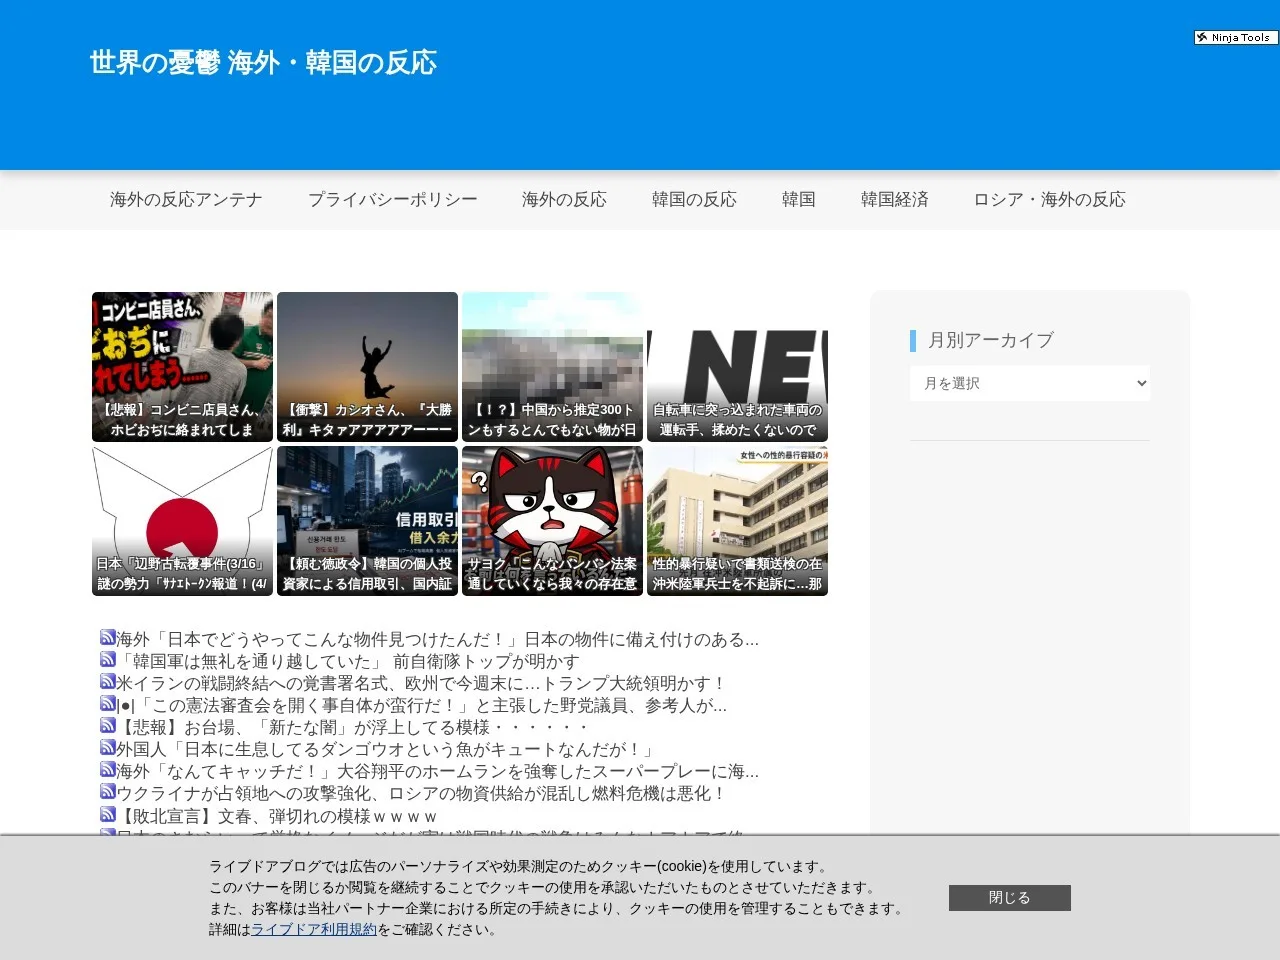Open article 外国人「日本に生息してるダンゴウオ

[387, 749]
